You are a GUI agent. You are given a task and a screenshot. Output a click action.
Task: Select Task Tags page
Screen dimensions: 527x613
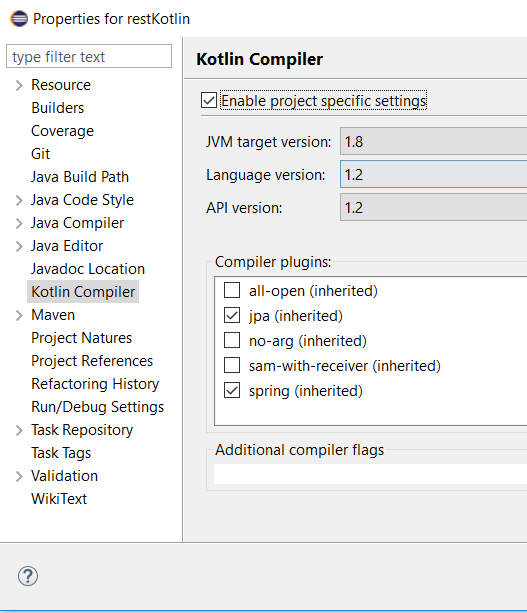(x=61, y=453)
